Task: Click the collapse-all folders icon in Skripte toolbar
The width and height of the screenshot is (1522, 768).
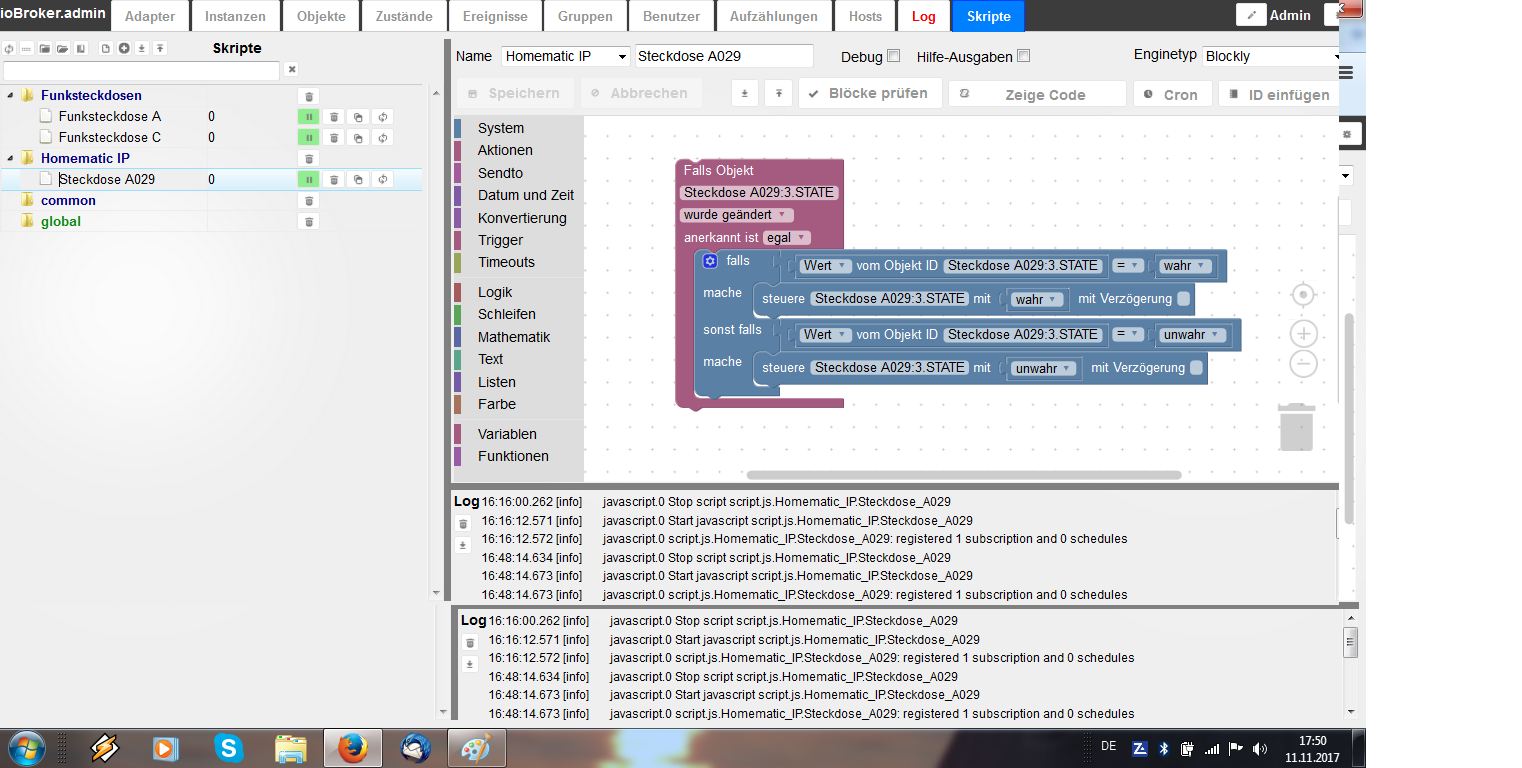Action: (45, 48)
